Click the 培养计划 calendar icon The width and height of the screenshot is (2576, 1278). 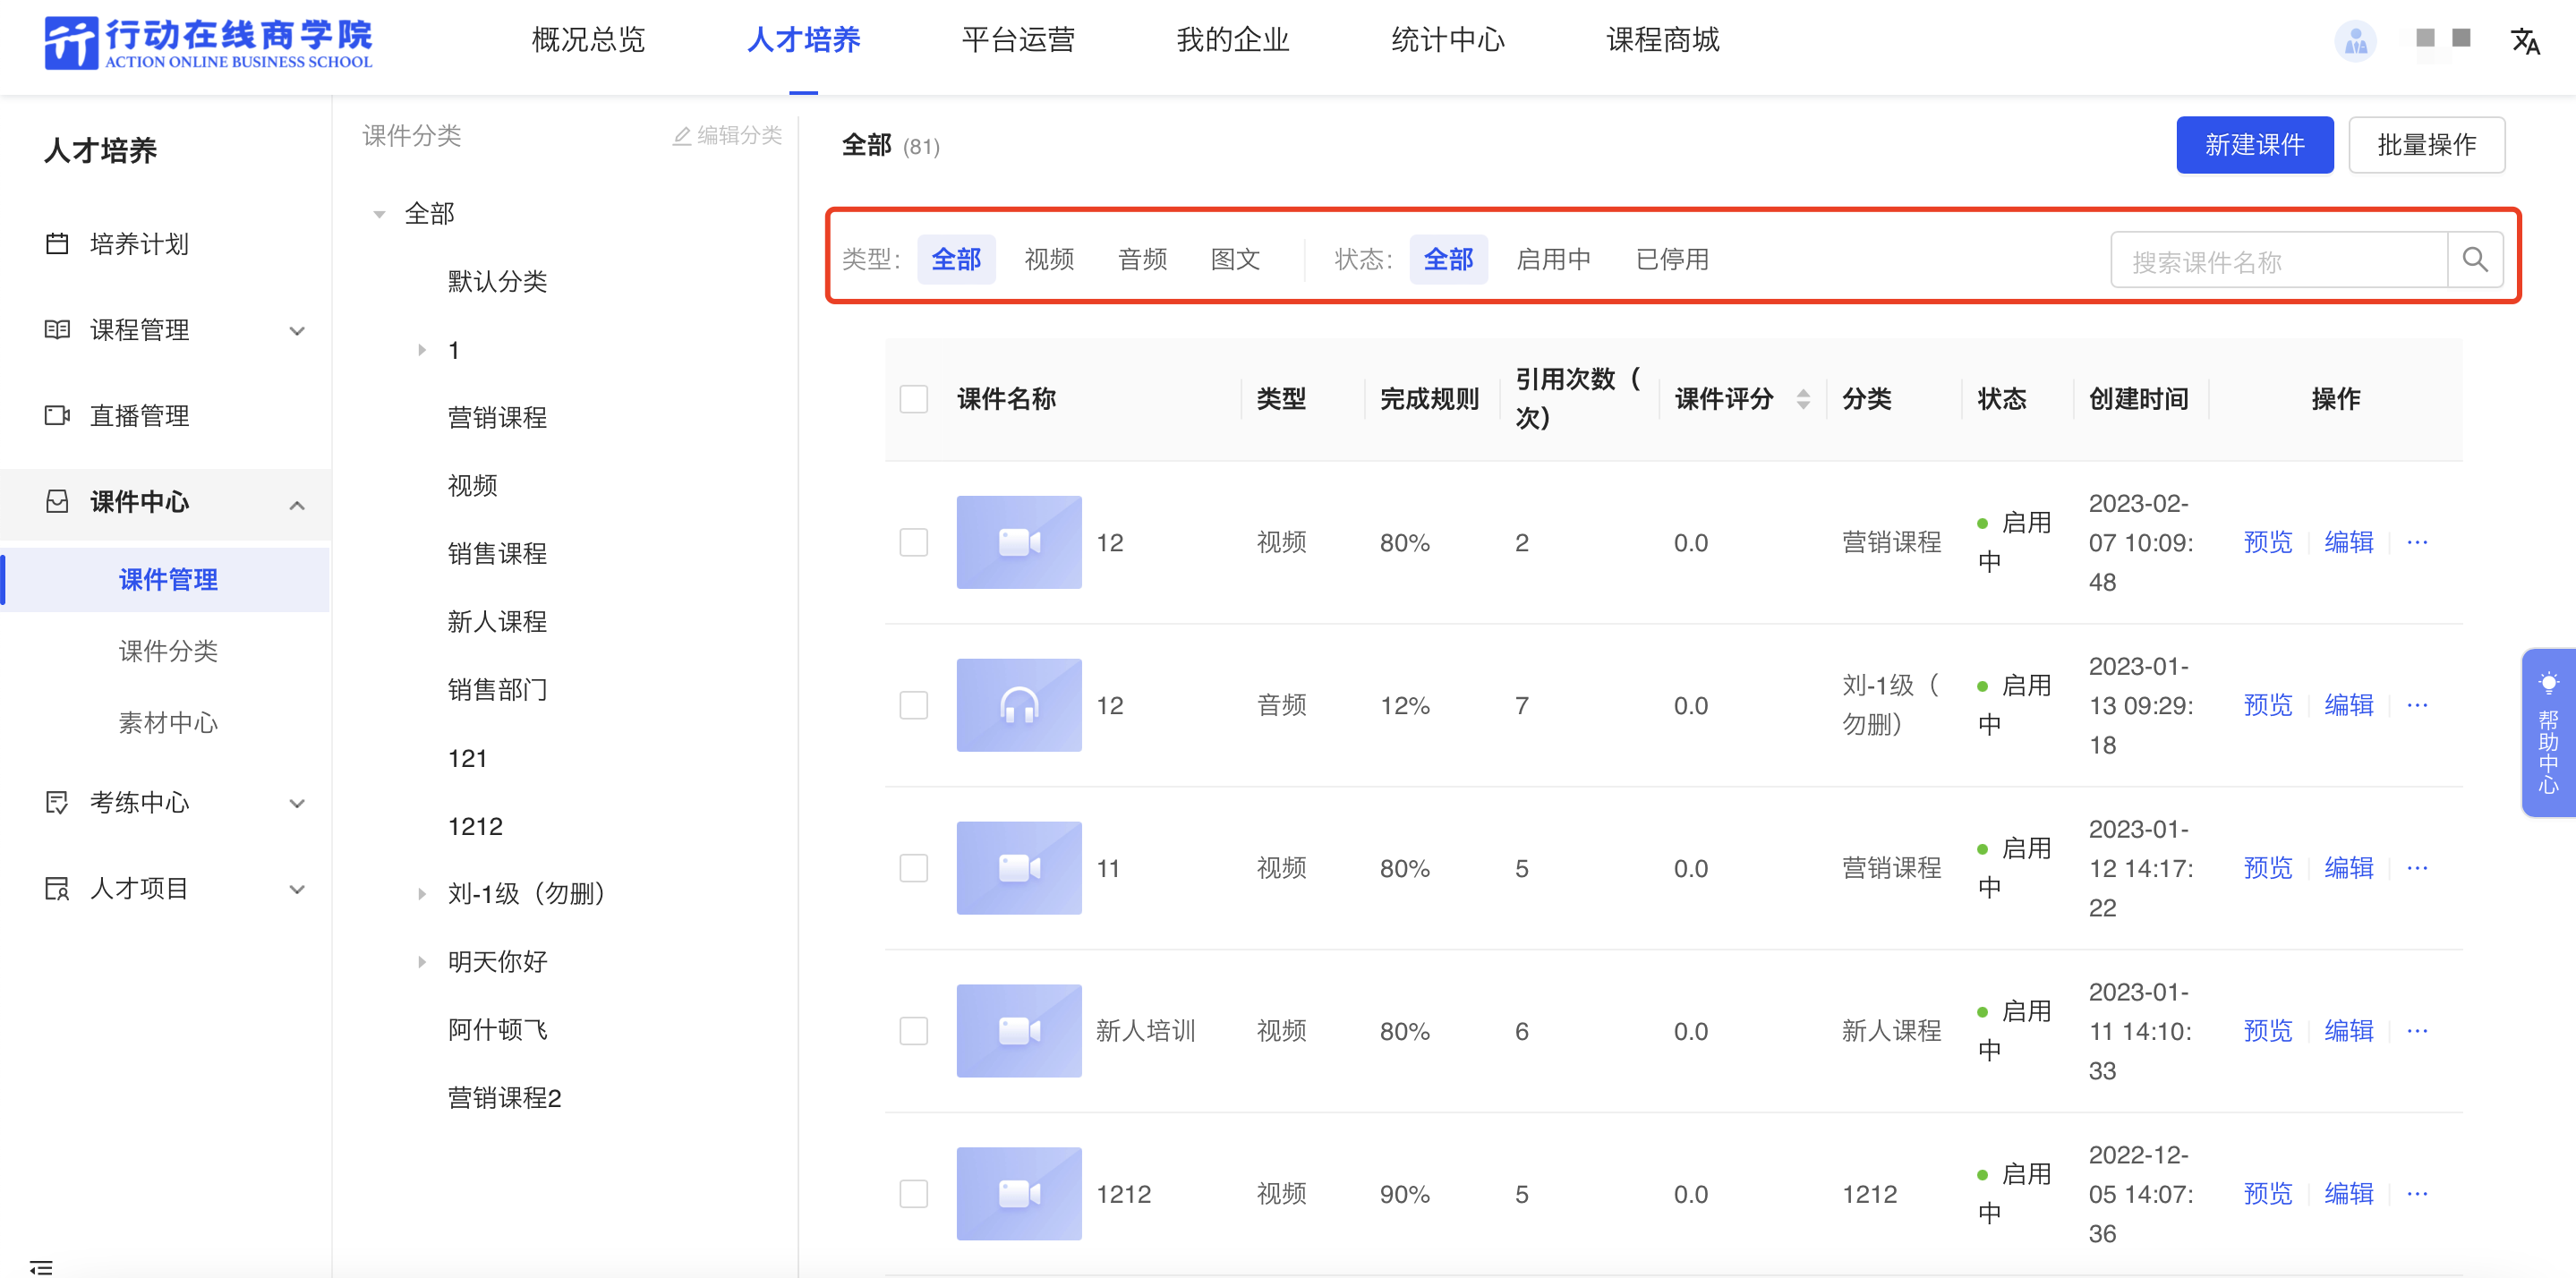57,244
